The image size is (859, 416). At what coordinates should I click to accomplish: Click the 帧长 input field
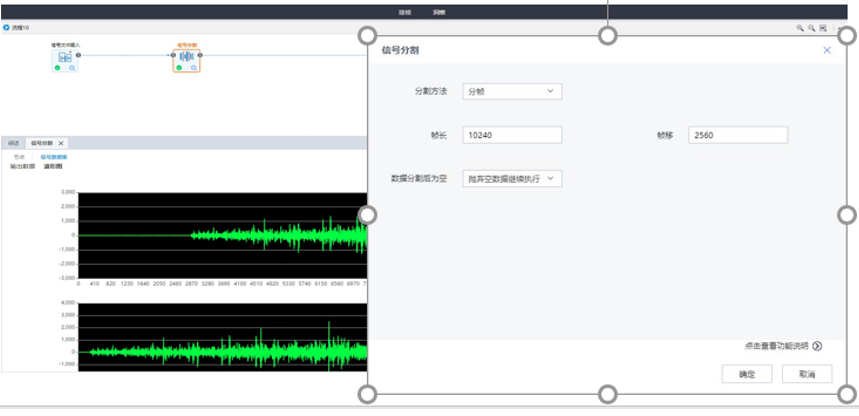tap(512, 135)
